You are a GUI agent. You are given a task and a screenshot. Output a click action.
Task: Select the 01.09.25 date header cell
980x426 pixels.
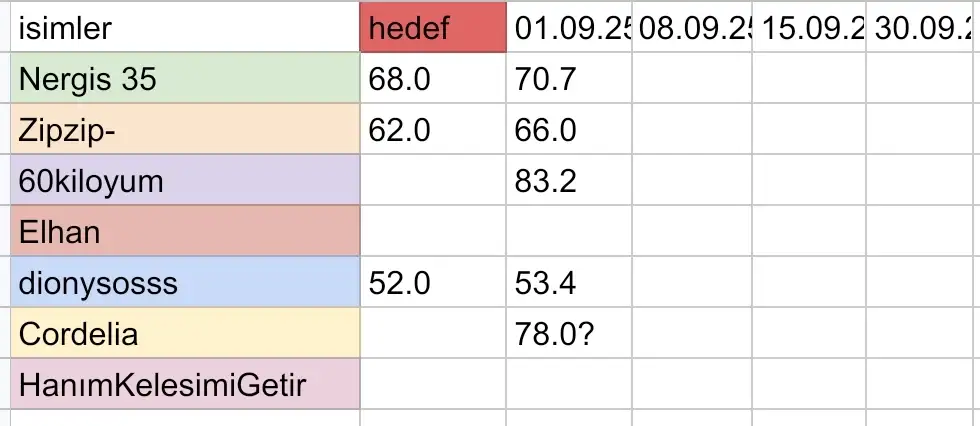click(569, 28)
